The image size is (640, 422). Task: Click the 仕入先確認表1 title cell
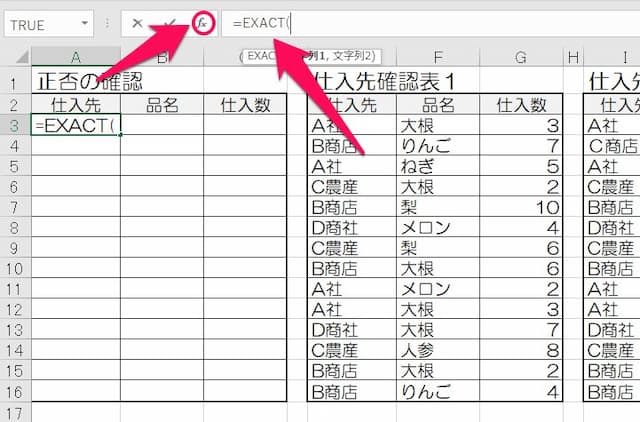pyautogui.click(x=384, y=82)
